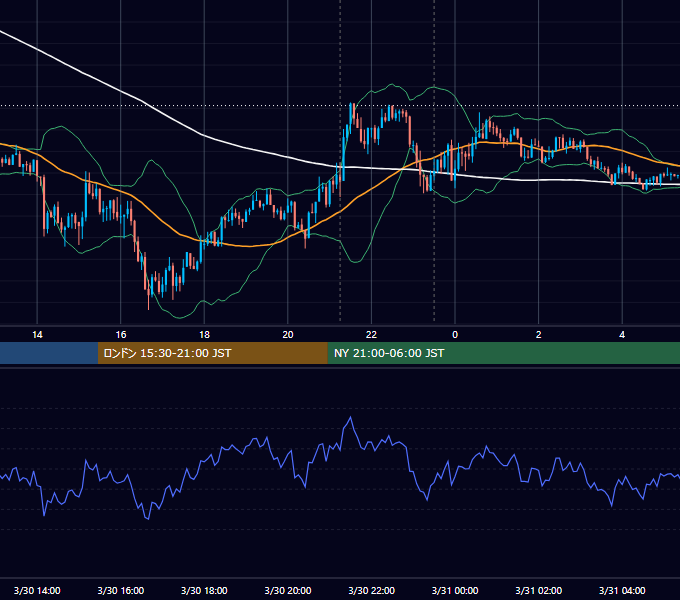Click the '2' hour label on the price chart axis
The image size is (680, 600).
point(539,335)
